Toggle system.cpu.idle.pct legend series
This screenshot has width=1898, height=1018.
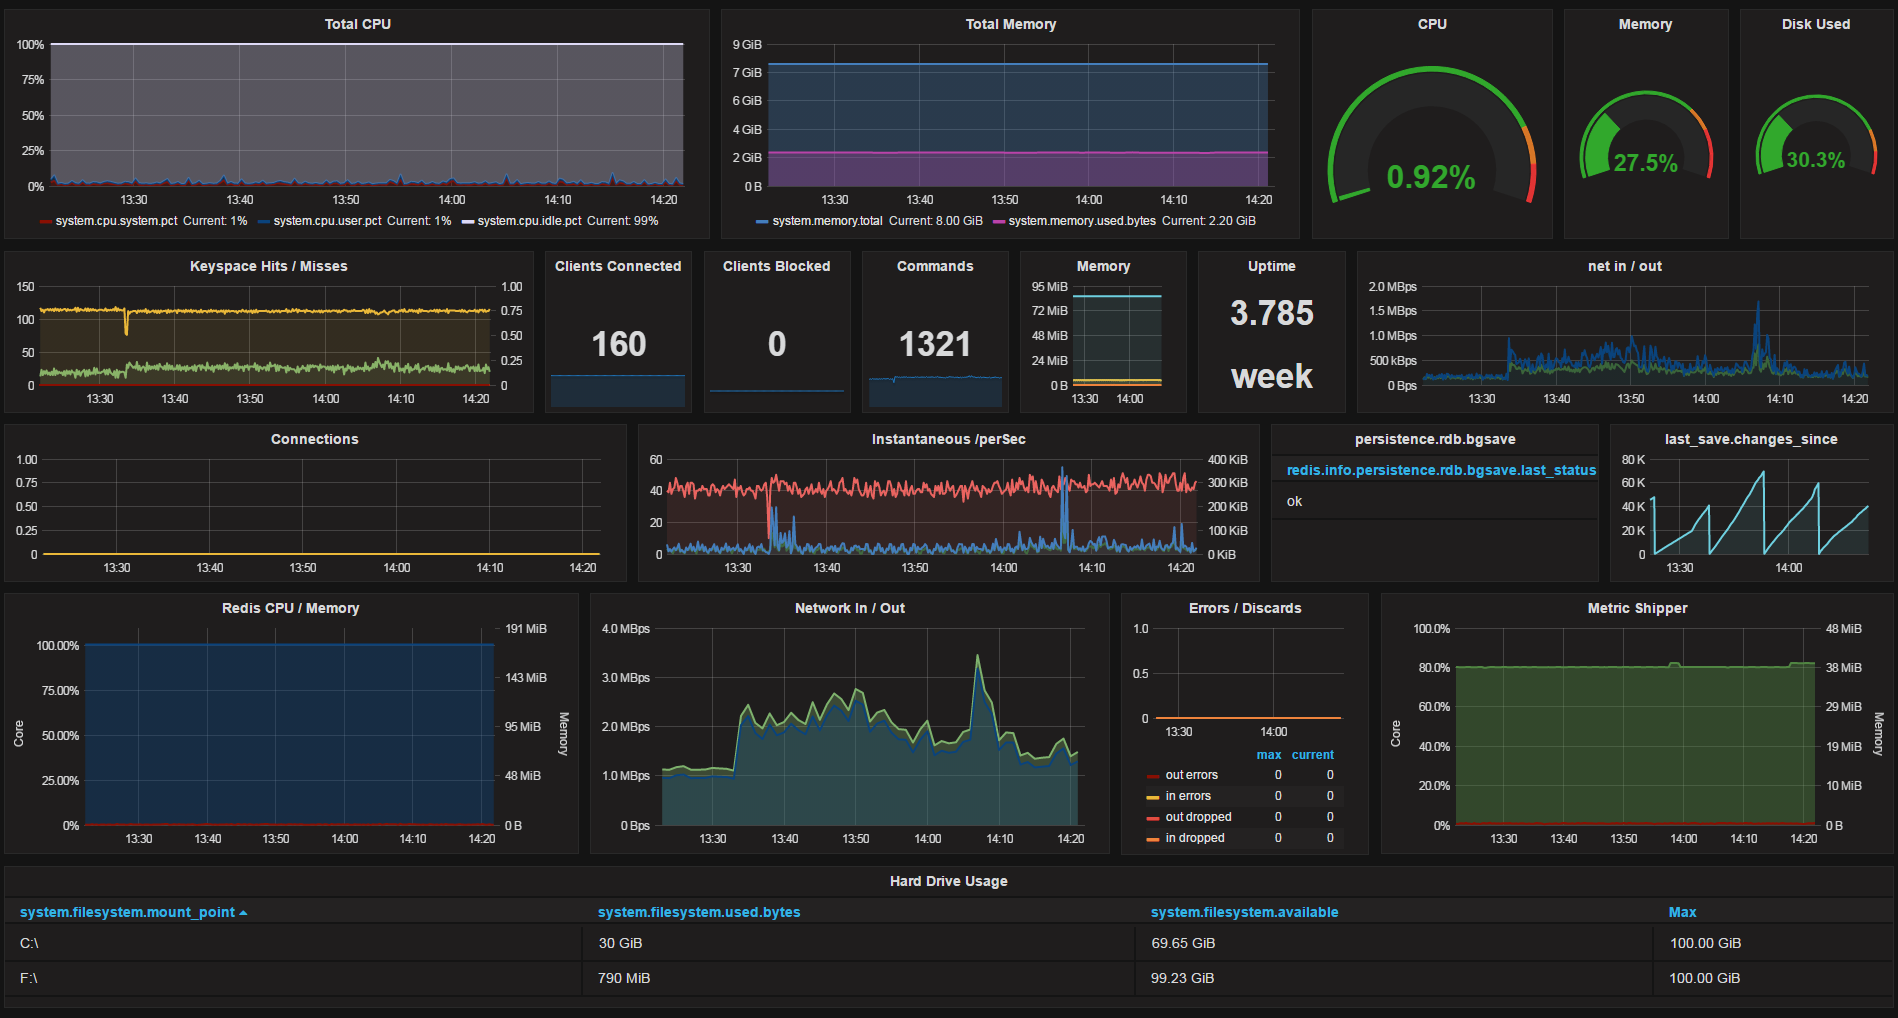pos(529,221)
